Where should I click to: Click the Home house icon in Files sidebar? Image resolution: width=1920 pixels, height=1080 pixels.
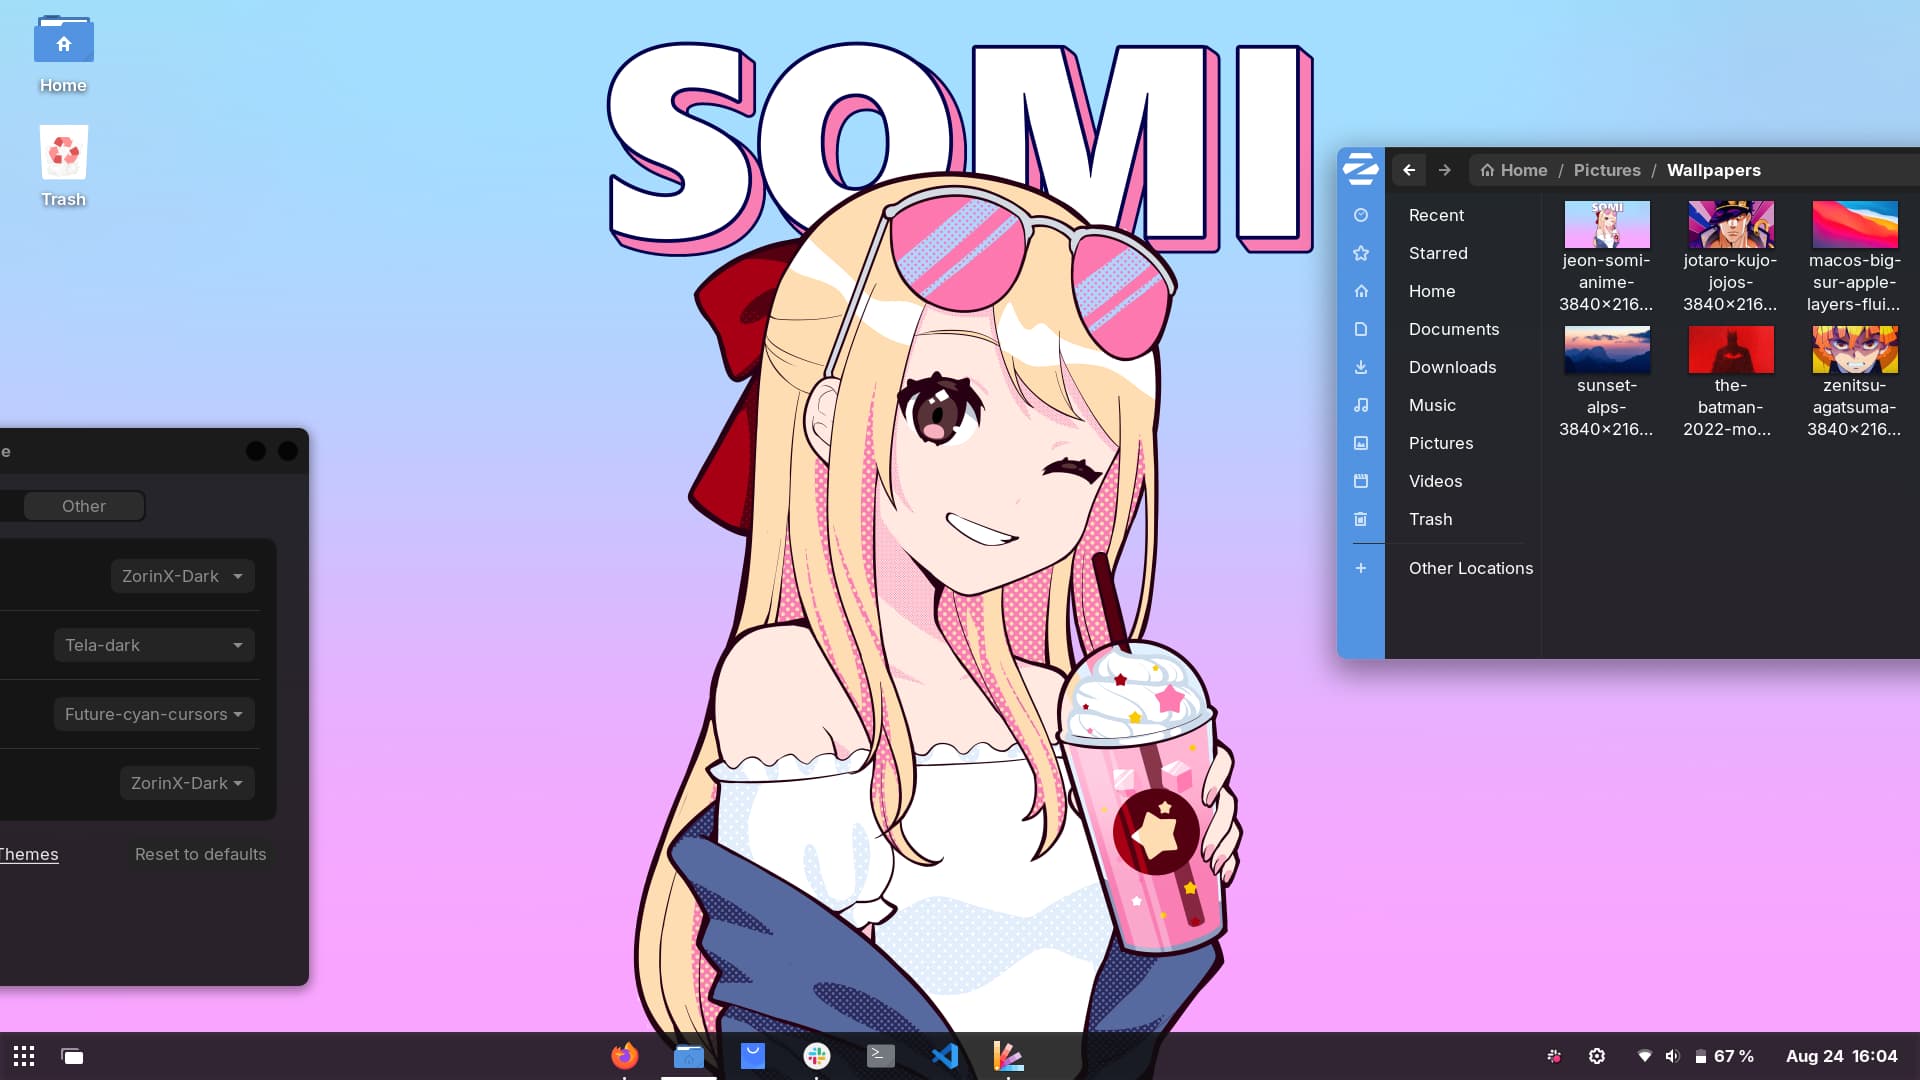click(1361, 291)
